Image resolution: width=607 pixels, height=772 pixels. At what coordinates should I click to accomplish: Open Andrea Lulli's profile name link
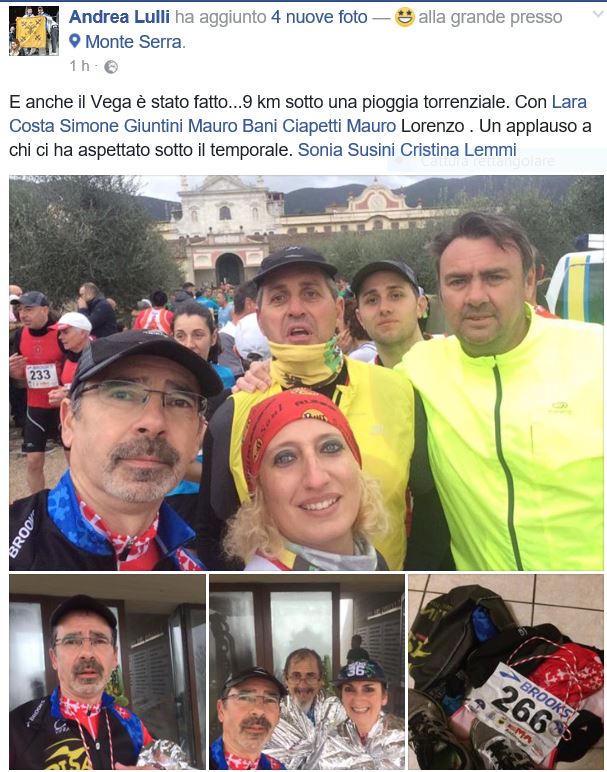tap(119, 17)
